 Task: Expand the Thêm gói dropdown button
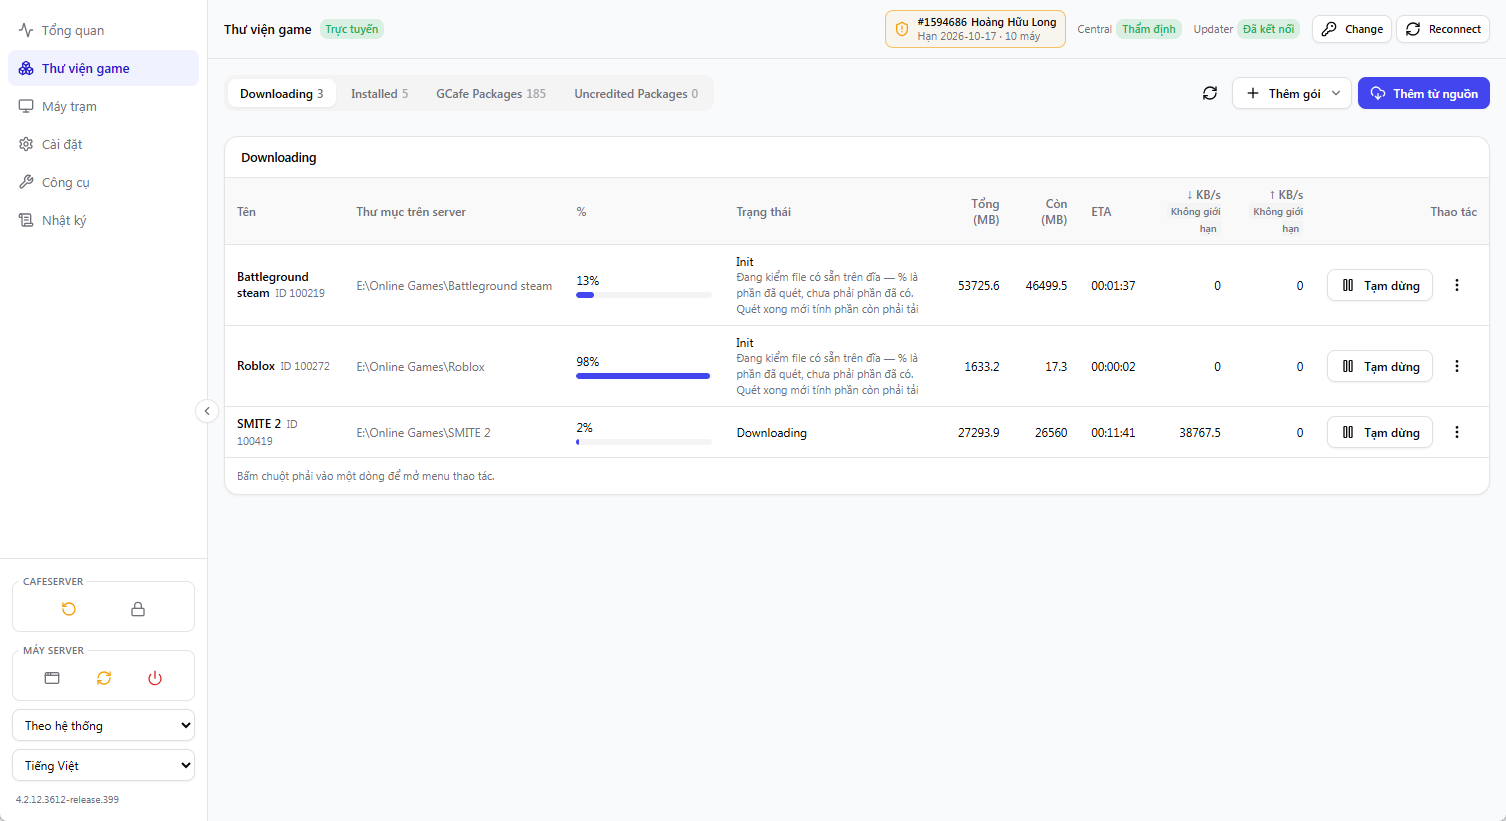[x=1292, y=93]
